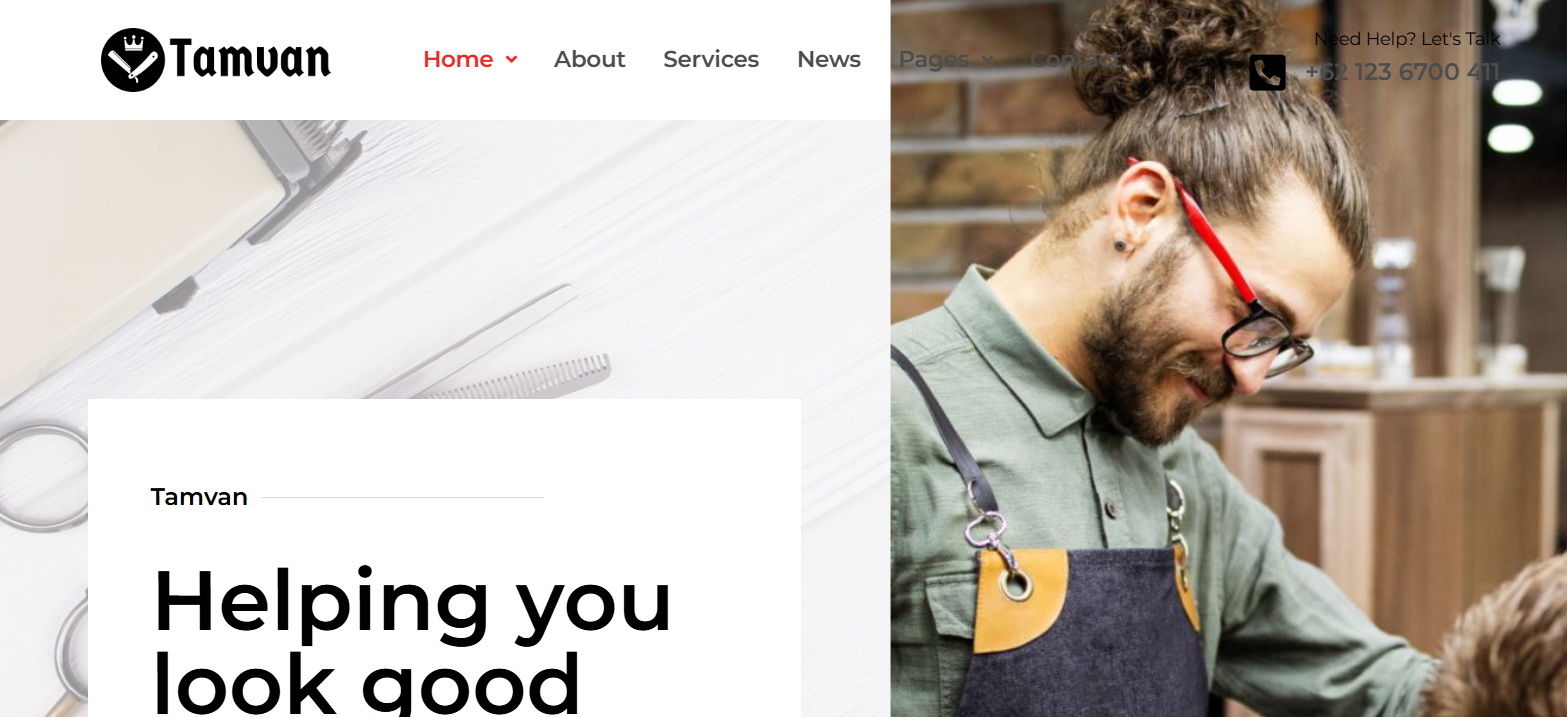
Task: Select News in the navigation bar
Action: [829, 59]
